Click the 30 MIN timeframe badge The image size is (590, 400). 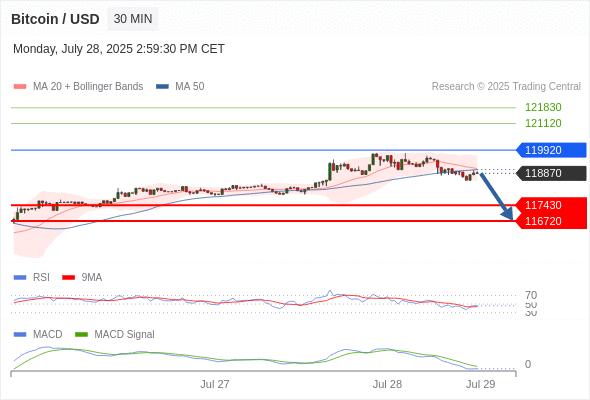click(x=133, y=19)
